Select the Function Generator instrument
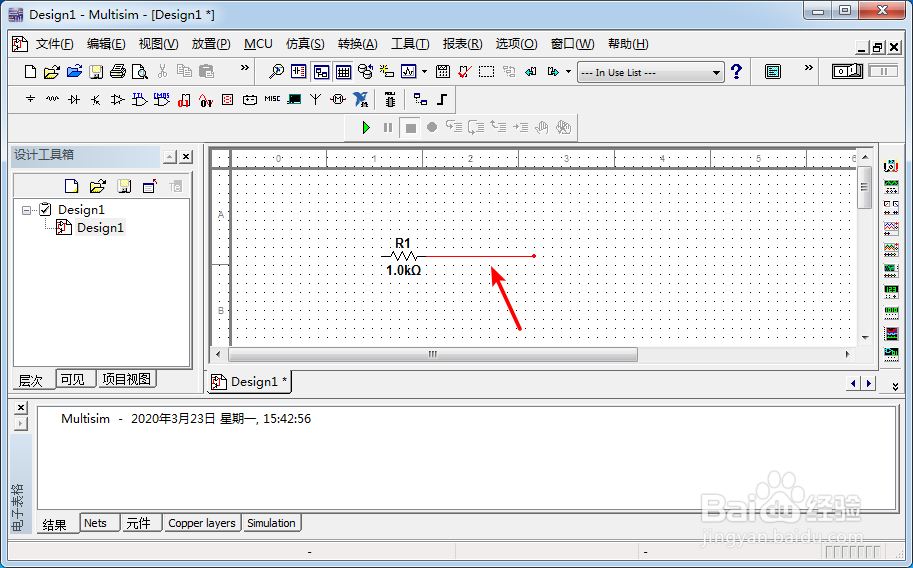Viewport: 913px width, 568px height. point(891,186)
